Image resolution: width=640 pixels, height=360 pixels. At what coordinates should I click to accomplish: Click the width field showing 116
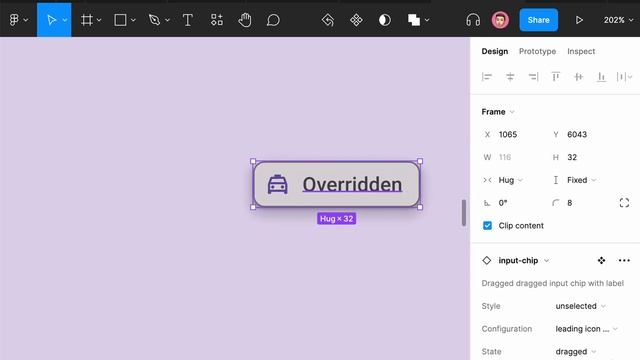point(505,157)
